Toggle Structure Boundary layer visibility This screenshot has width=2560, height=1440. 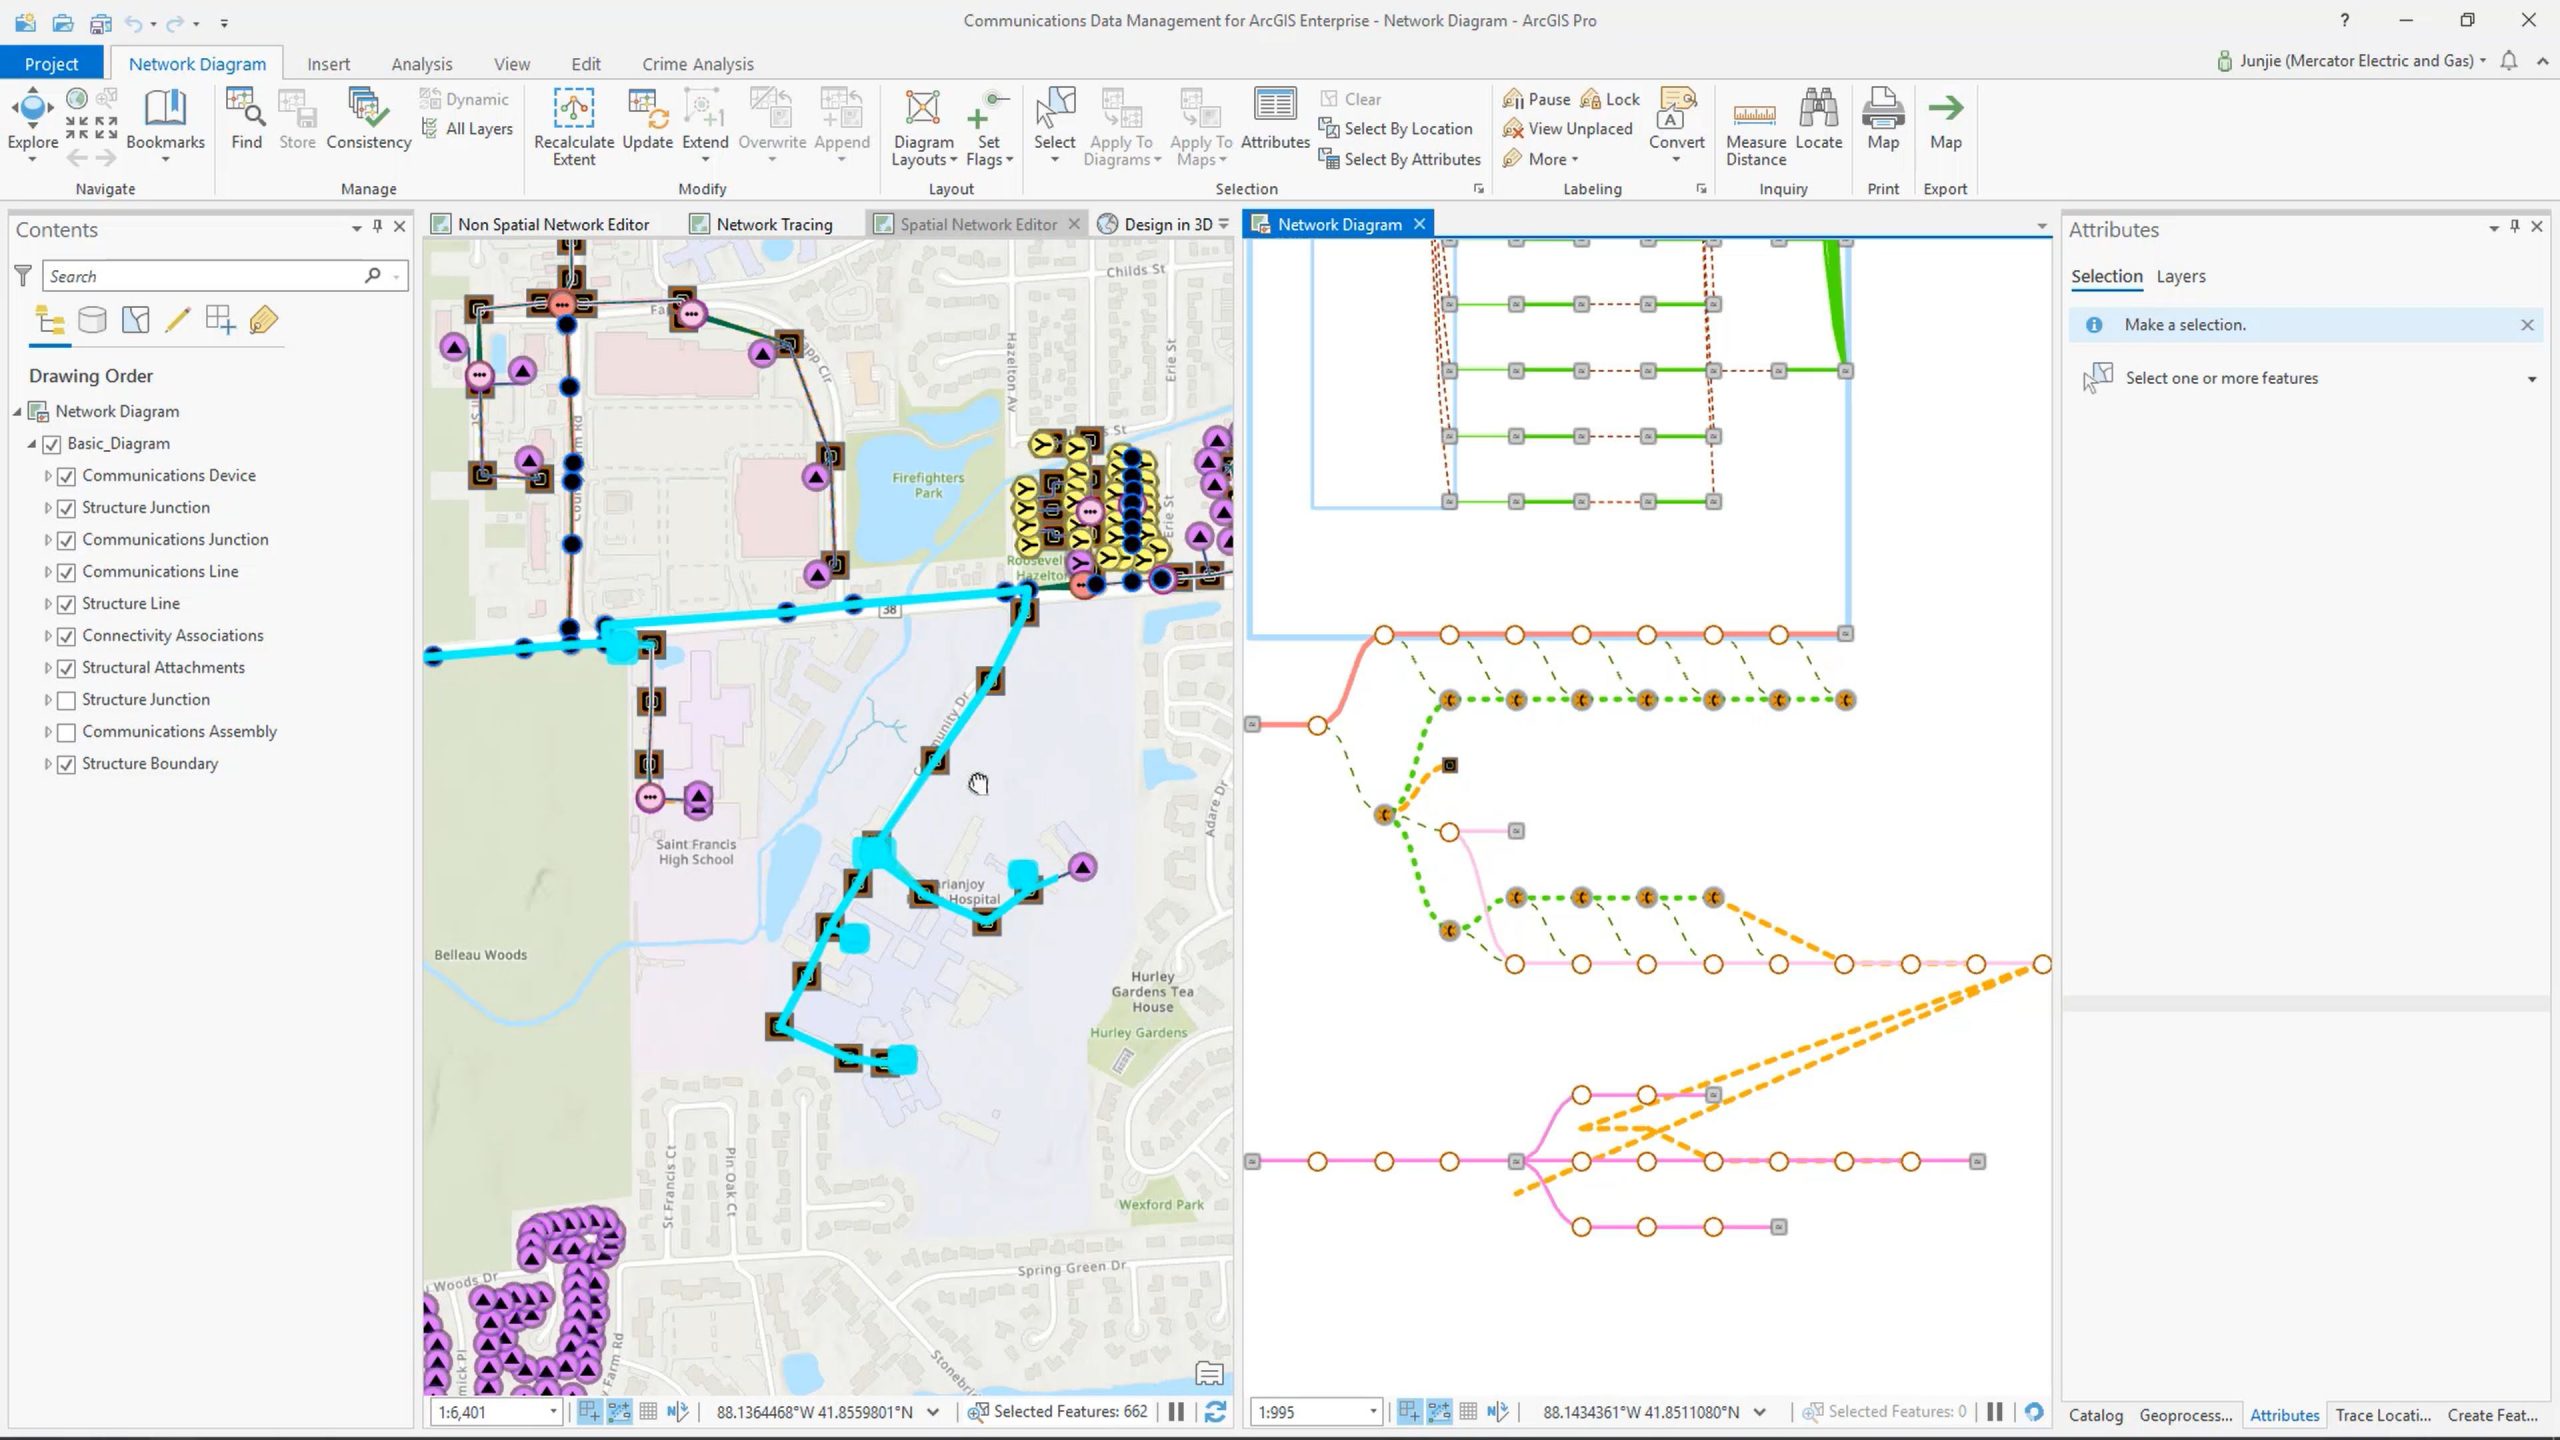pos(67,764)
